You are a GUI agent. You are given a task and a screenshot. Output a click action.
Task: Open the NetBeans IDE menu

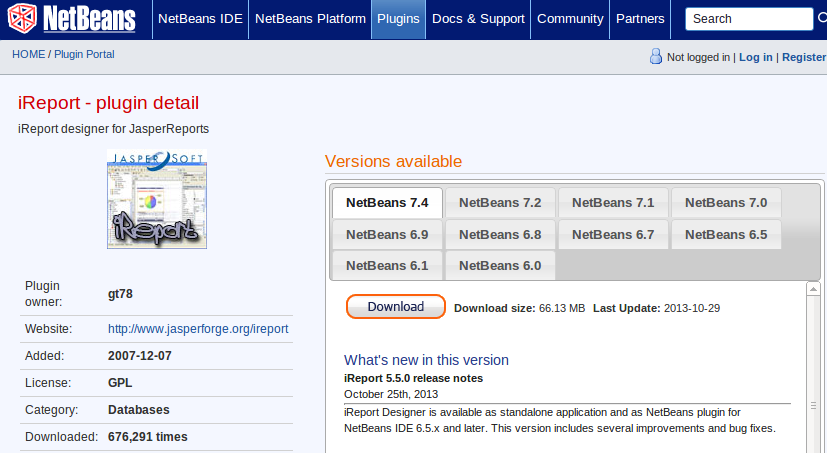(200, 19)
